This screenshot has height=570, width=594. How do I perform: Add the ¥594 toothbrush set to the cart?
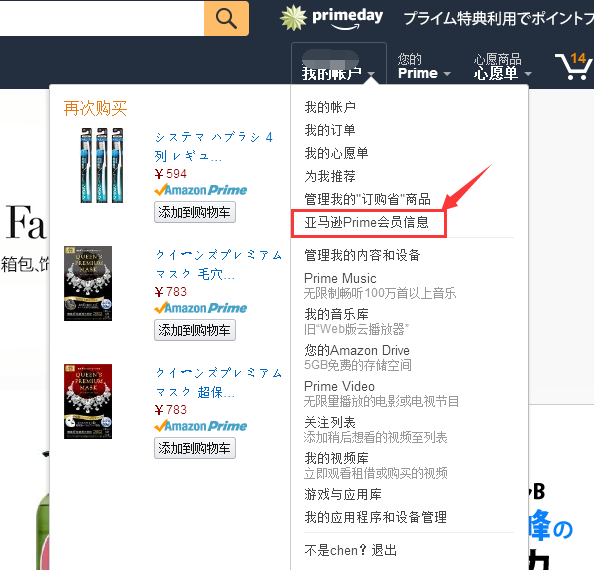[195, 212]
